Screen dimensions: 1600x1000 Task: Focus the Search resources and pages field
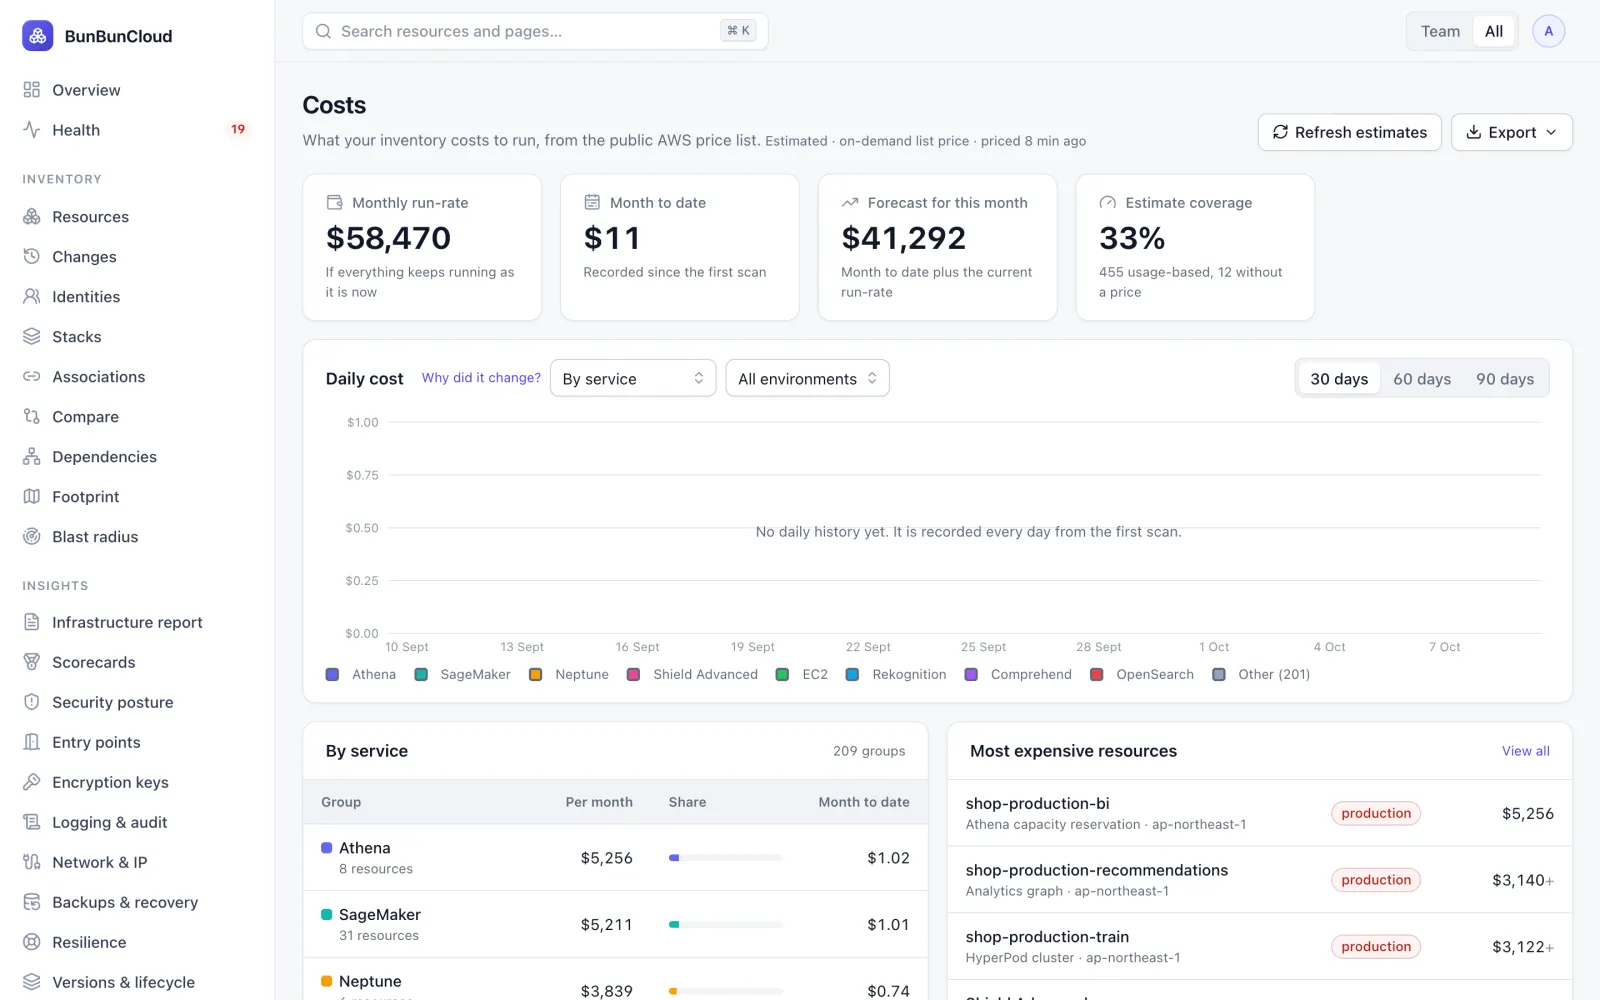(x=535, y=31)
